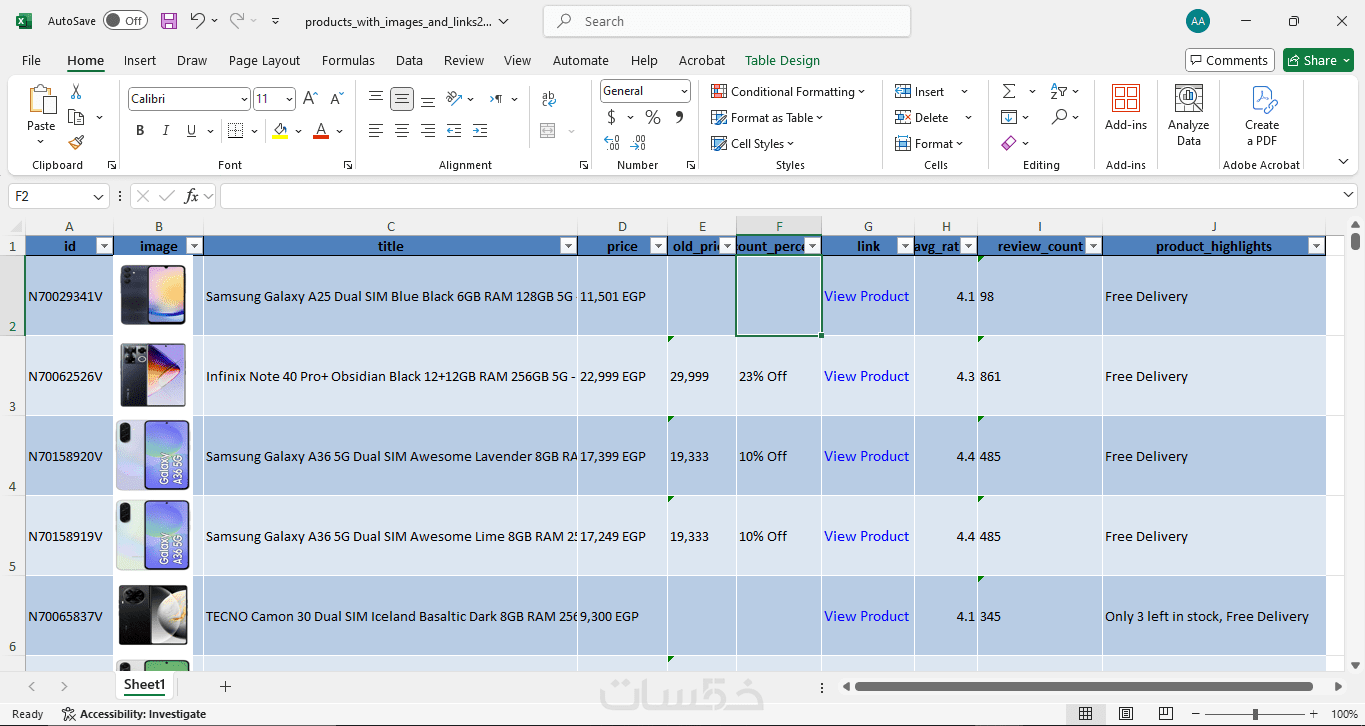Click the Borders icon in Font group
This screenshot has height=726, width=1365.
[x=235, y=131]
